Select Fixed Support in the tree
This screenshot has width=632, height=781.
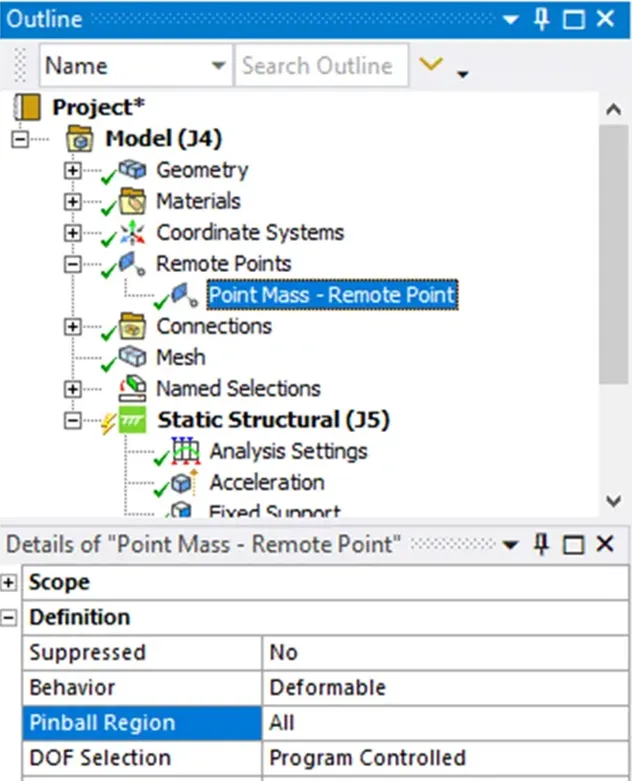click(x=274, y=511)
